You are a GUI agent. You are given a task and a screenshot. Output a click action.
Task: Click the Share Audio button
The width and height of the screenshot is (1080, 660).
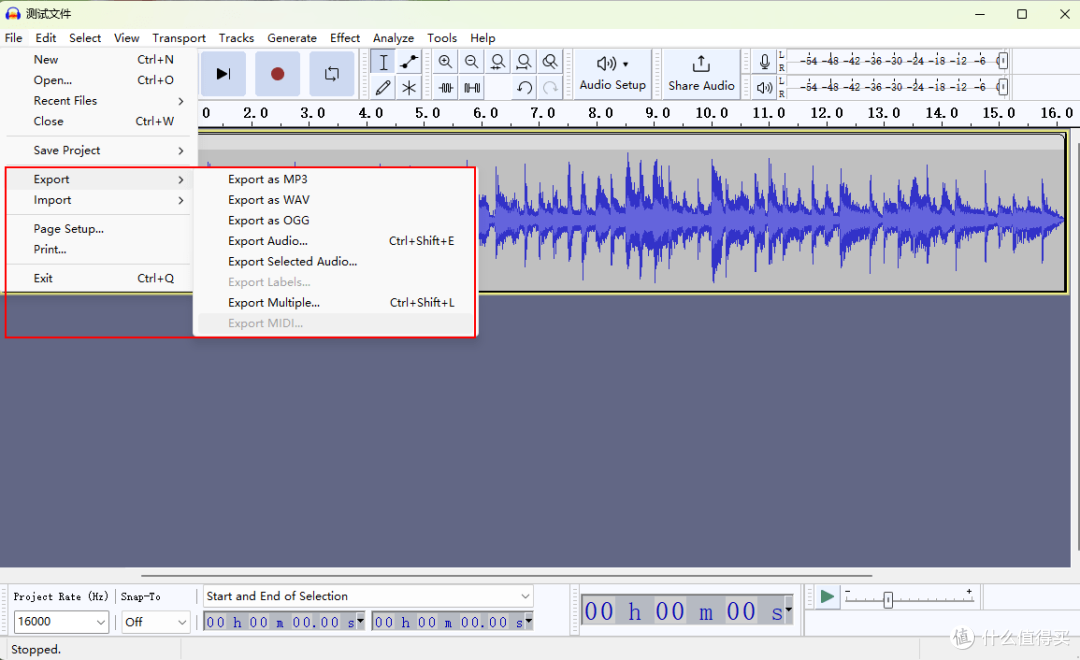point(701,74)
